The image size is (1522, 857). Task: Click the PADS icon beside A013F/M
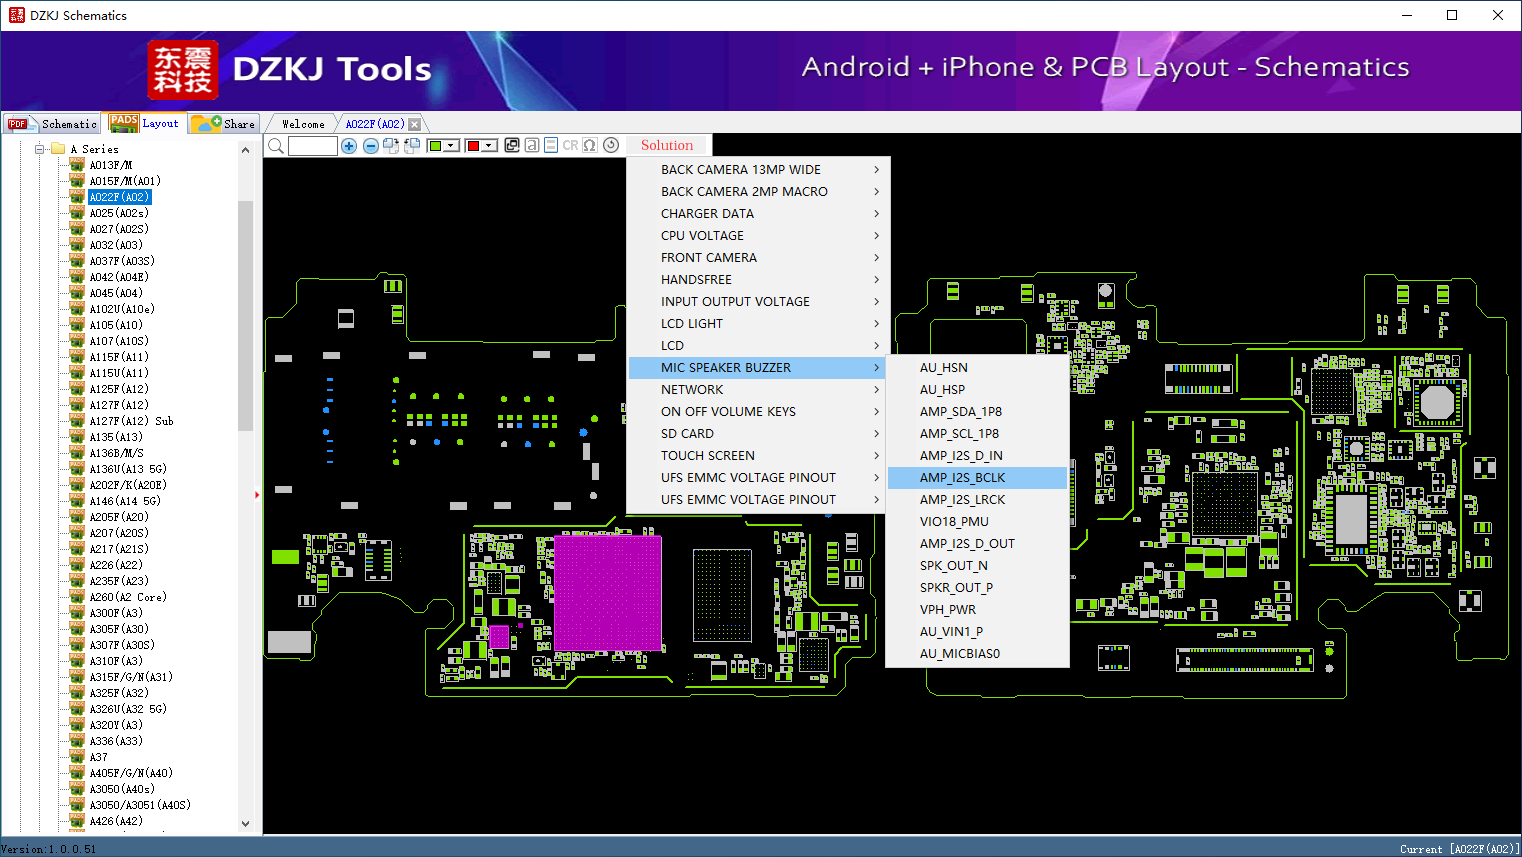click(77, 165)
